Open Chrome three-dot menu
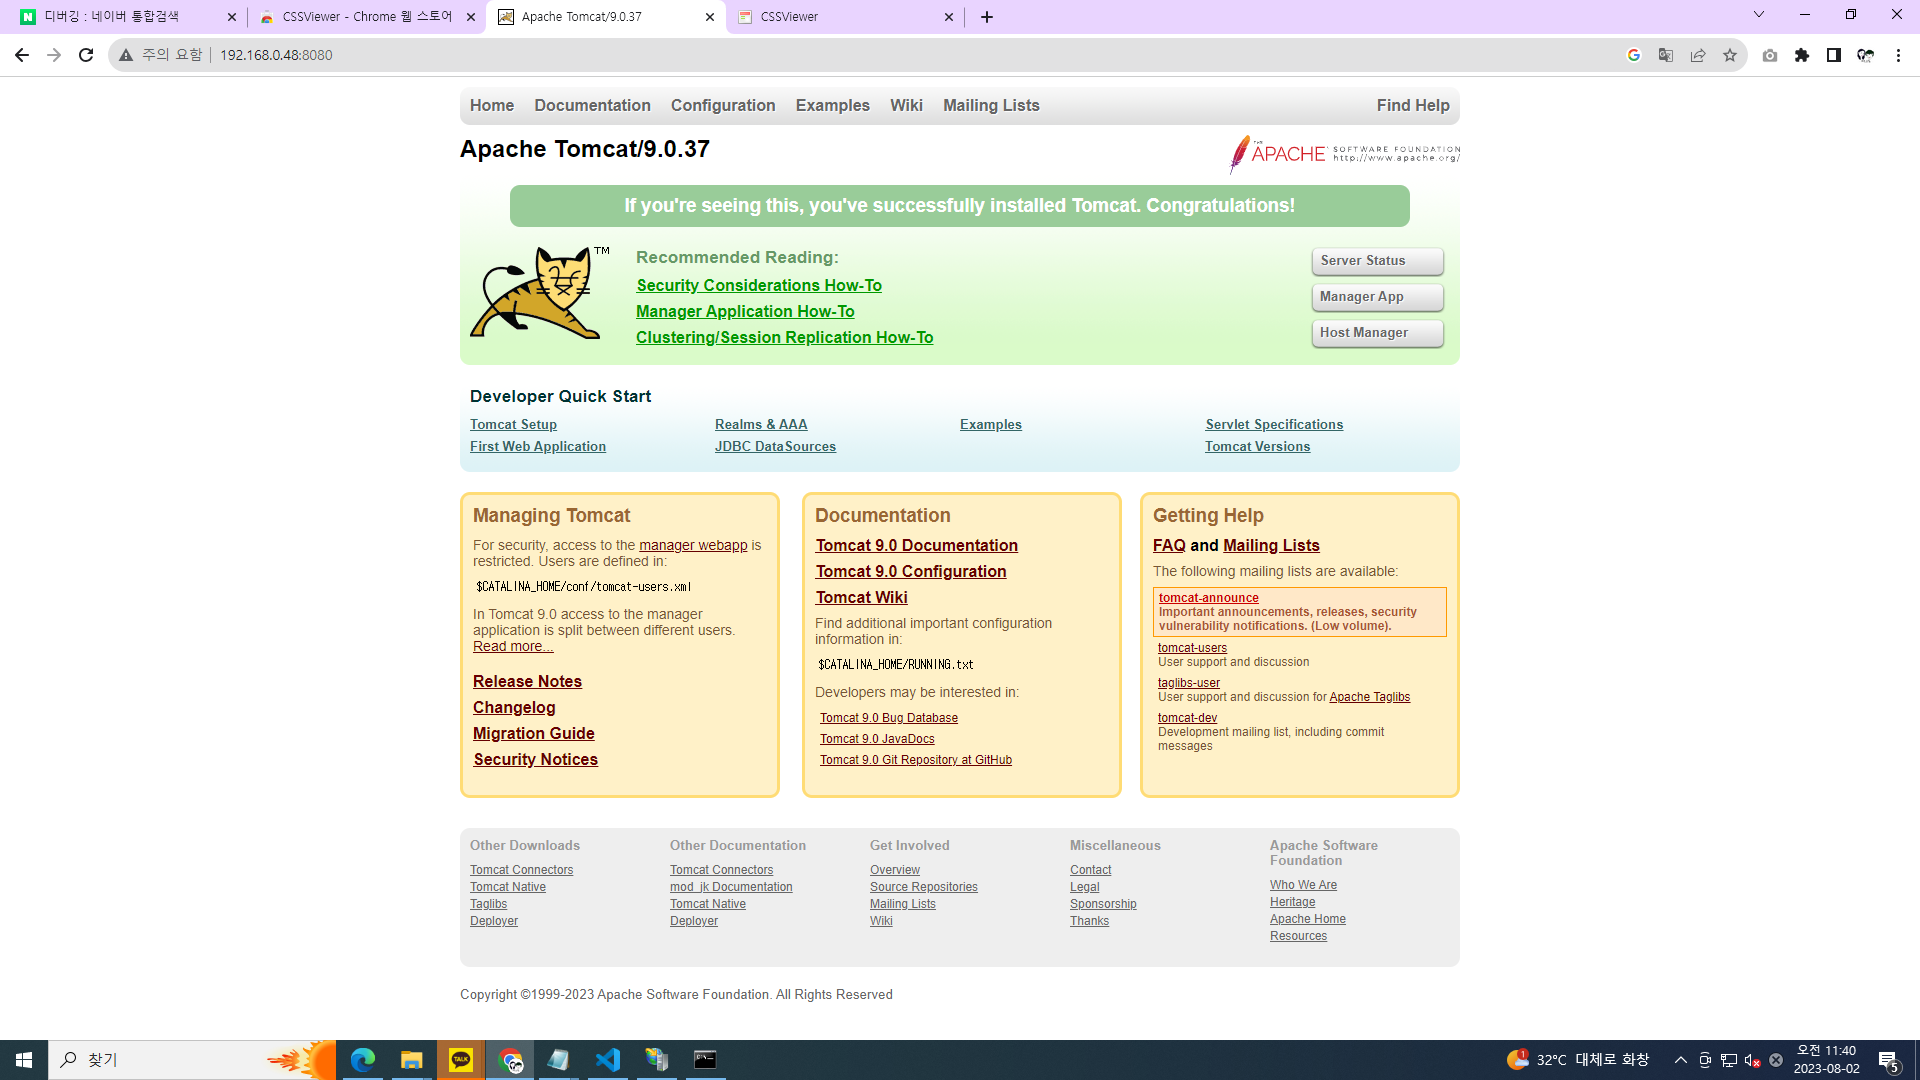 1898,55
